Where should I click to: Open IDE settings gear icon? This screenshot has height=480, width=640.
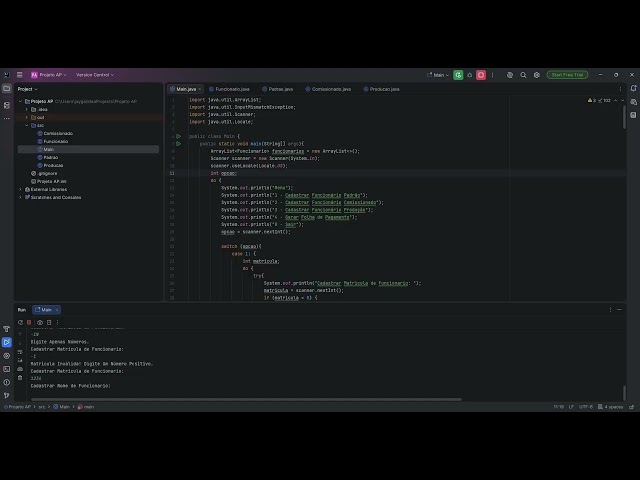pos(537,75)
